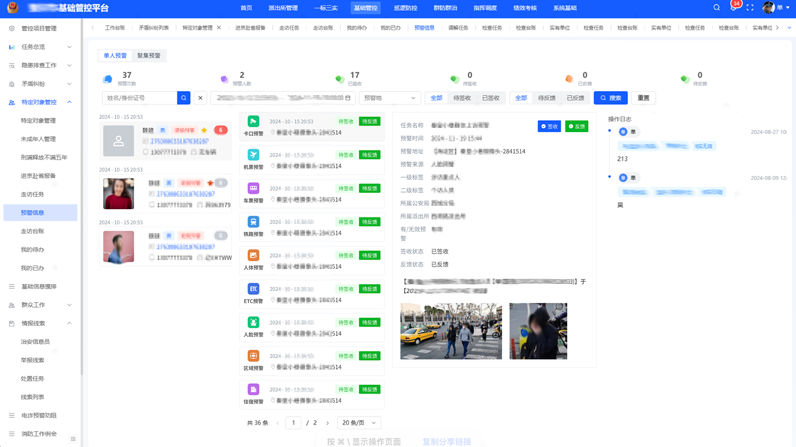Screen dimensions: 796x447
Task: Switch to the 聚集预警 tab
Action: [x=148, y=56]
